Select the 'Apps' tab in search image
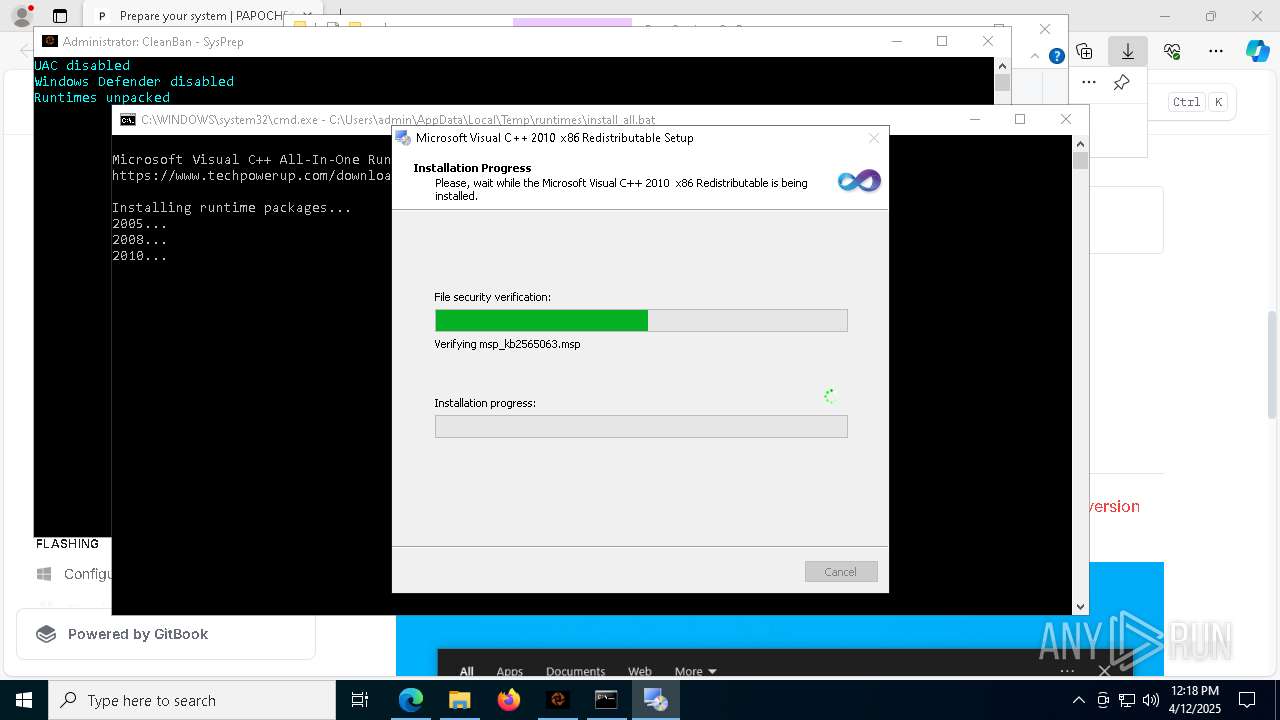The height and width of the screenshot is (720, 1280). point(510,671)
